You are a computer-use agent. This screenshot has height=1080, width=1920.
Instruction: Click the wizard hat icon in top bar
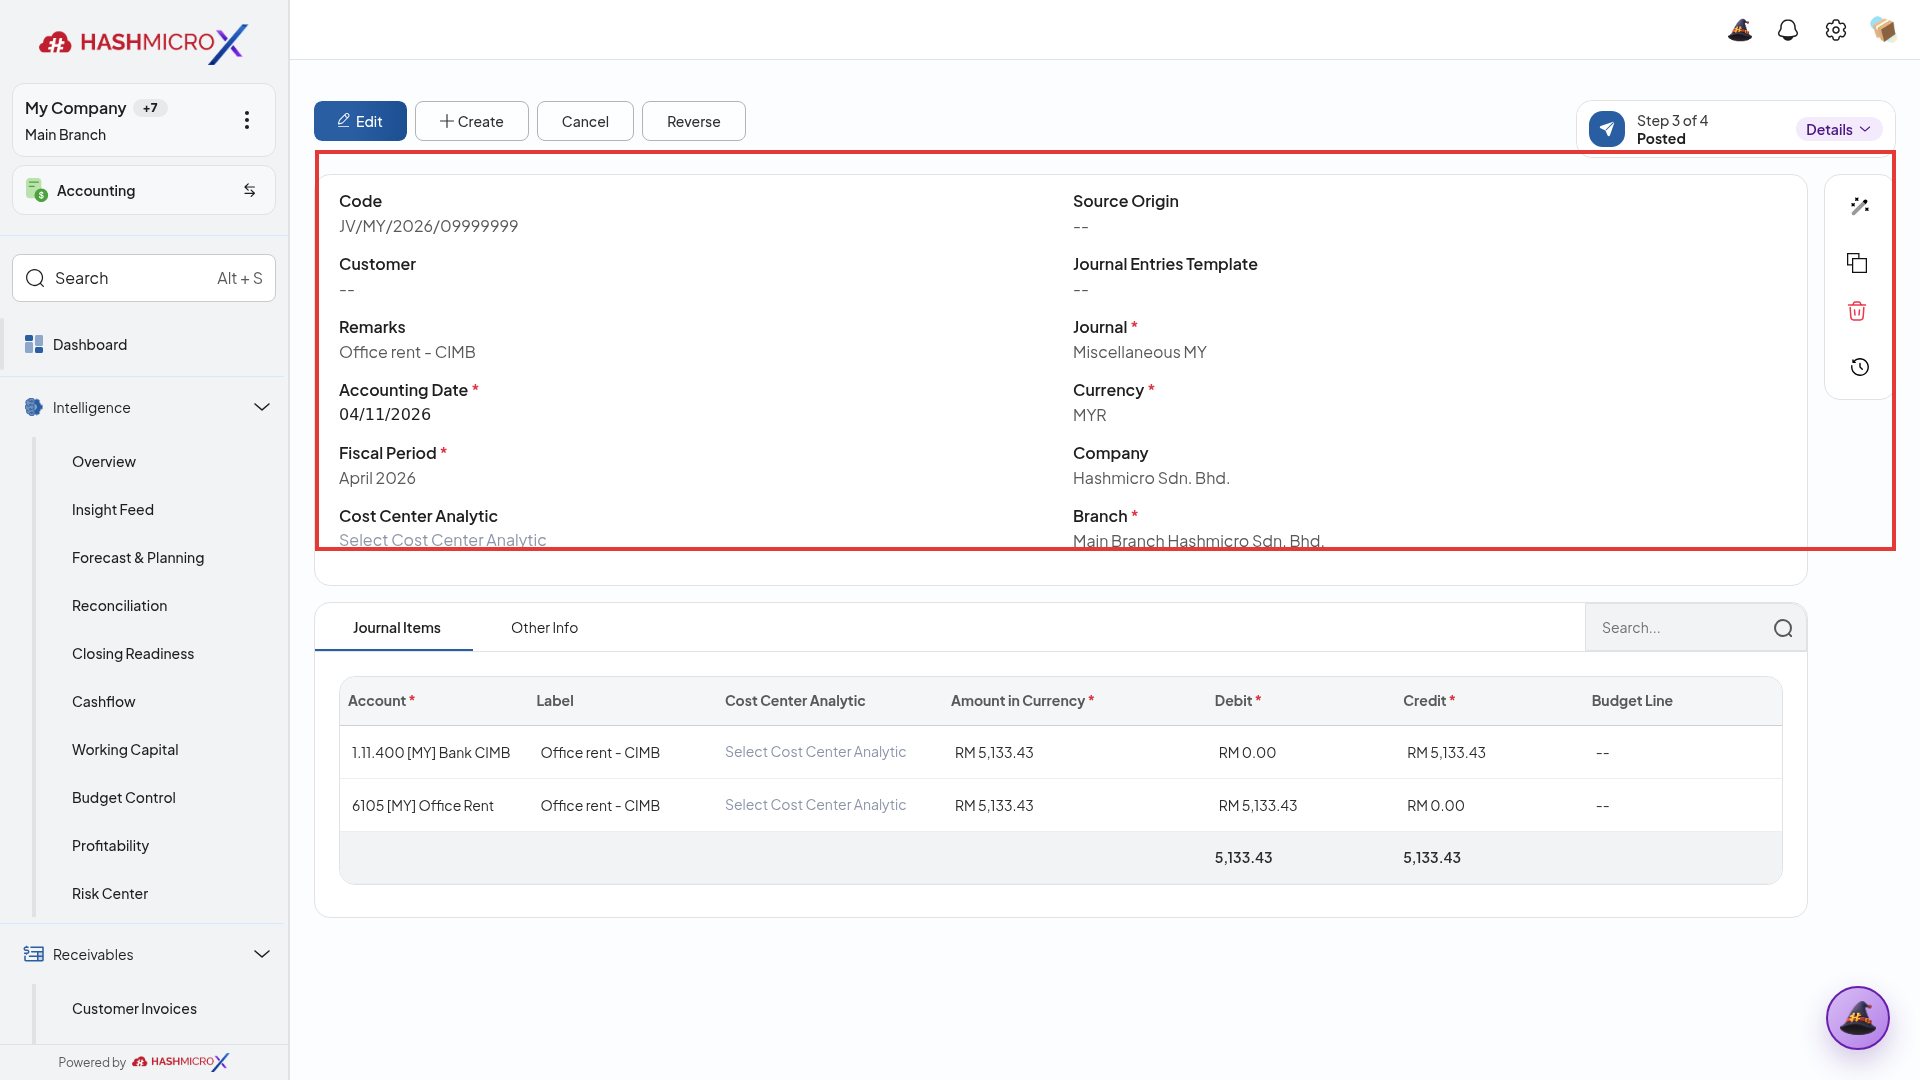pyautogui.click(x=1740, y=30)
